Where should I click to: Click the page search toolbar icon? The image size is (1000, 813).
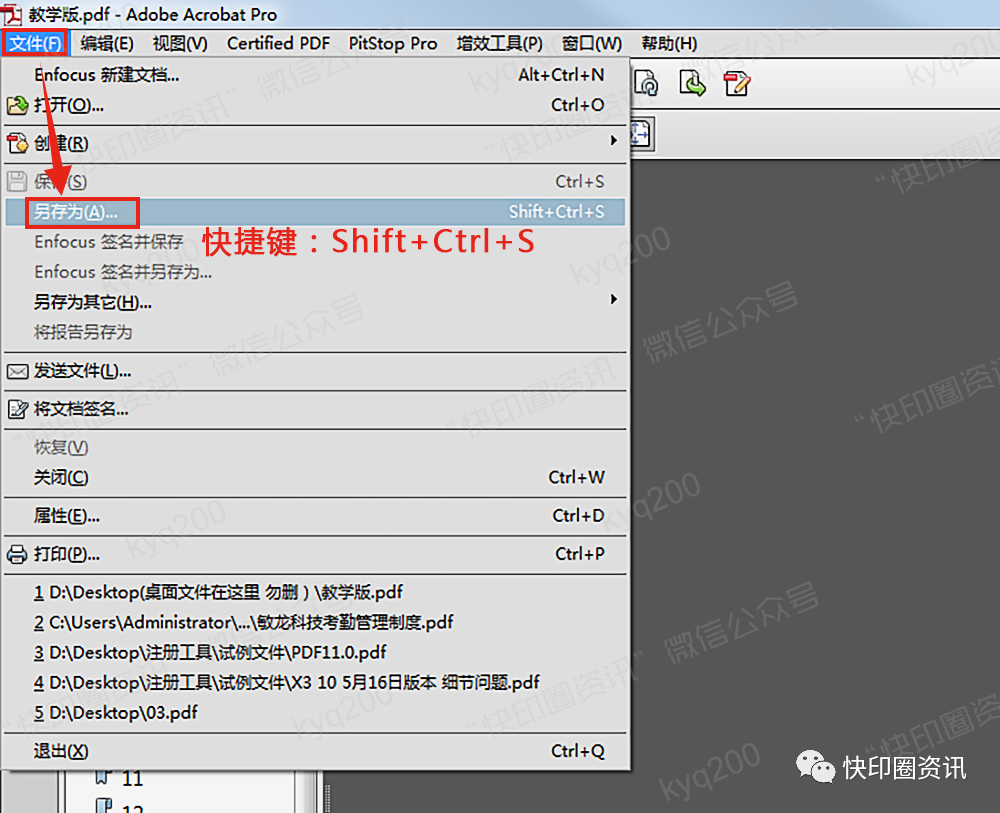pos(646,83)
